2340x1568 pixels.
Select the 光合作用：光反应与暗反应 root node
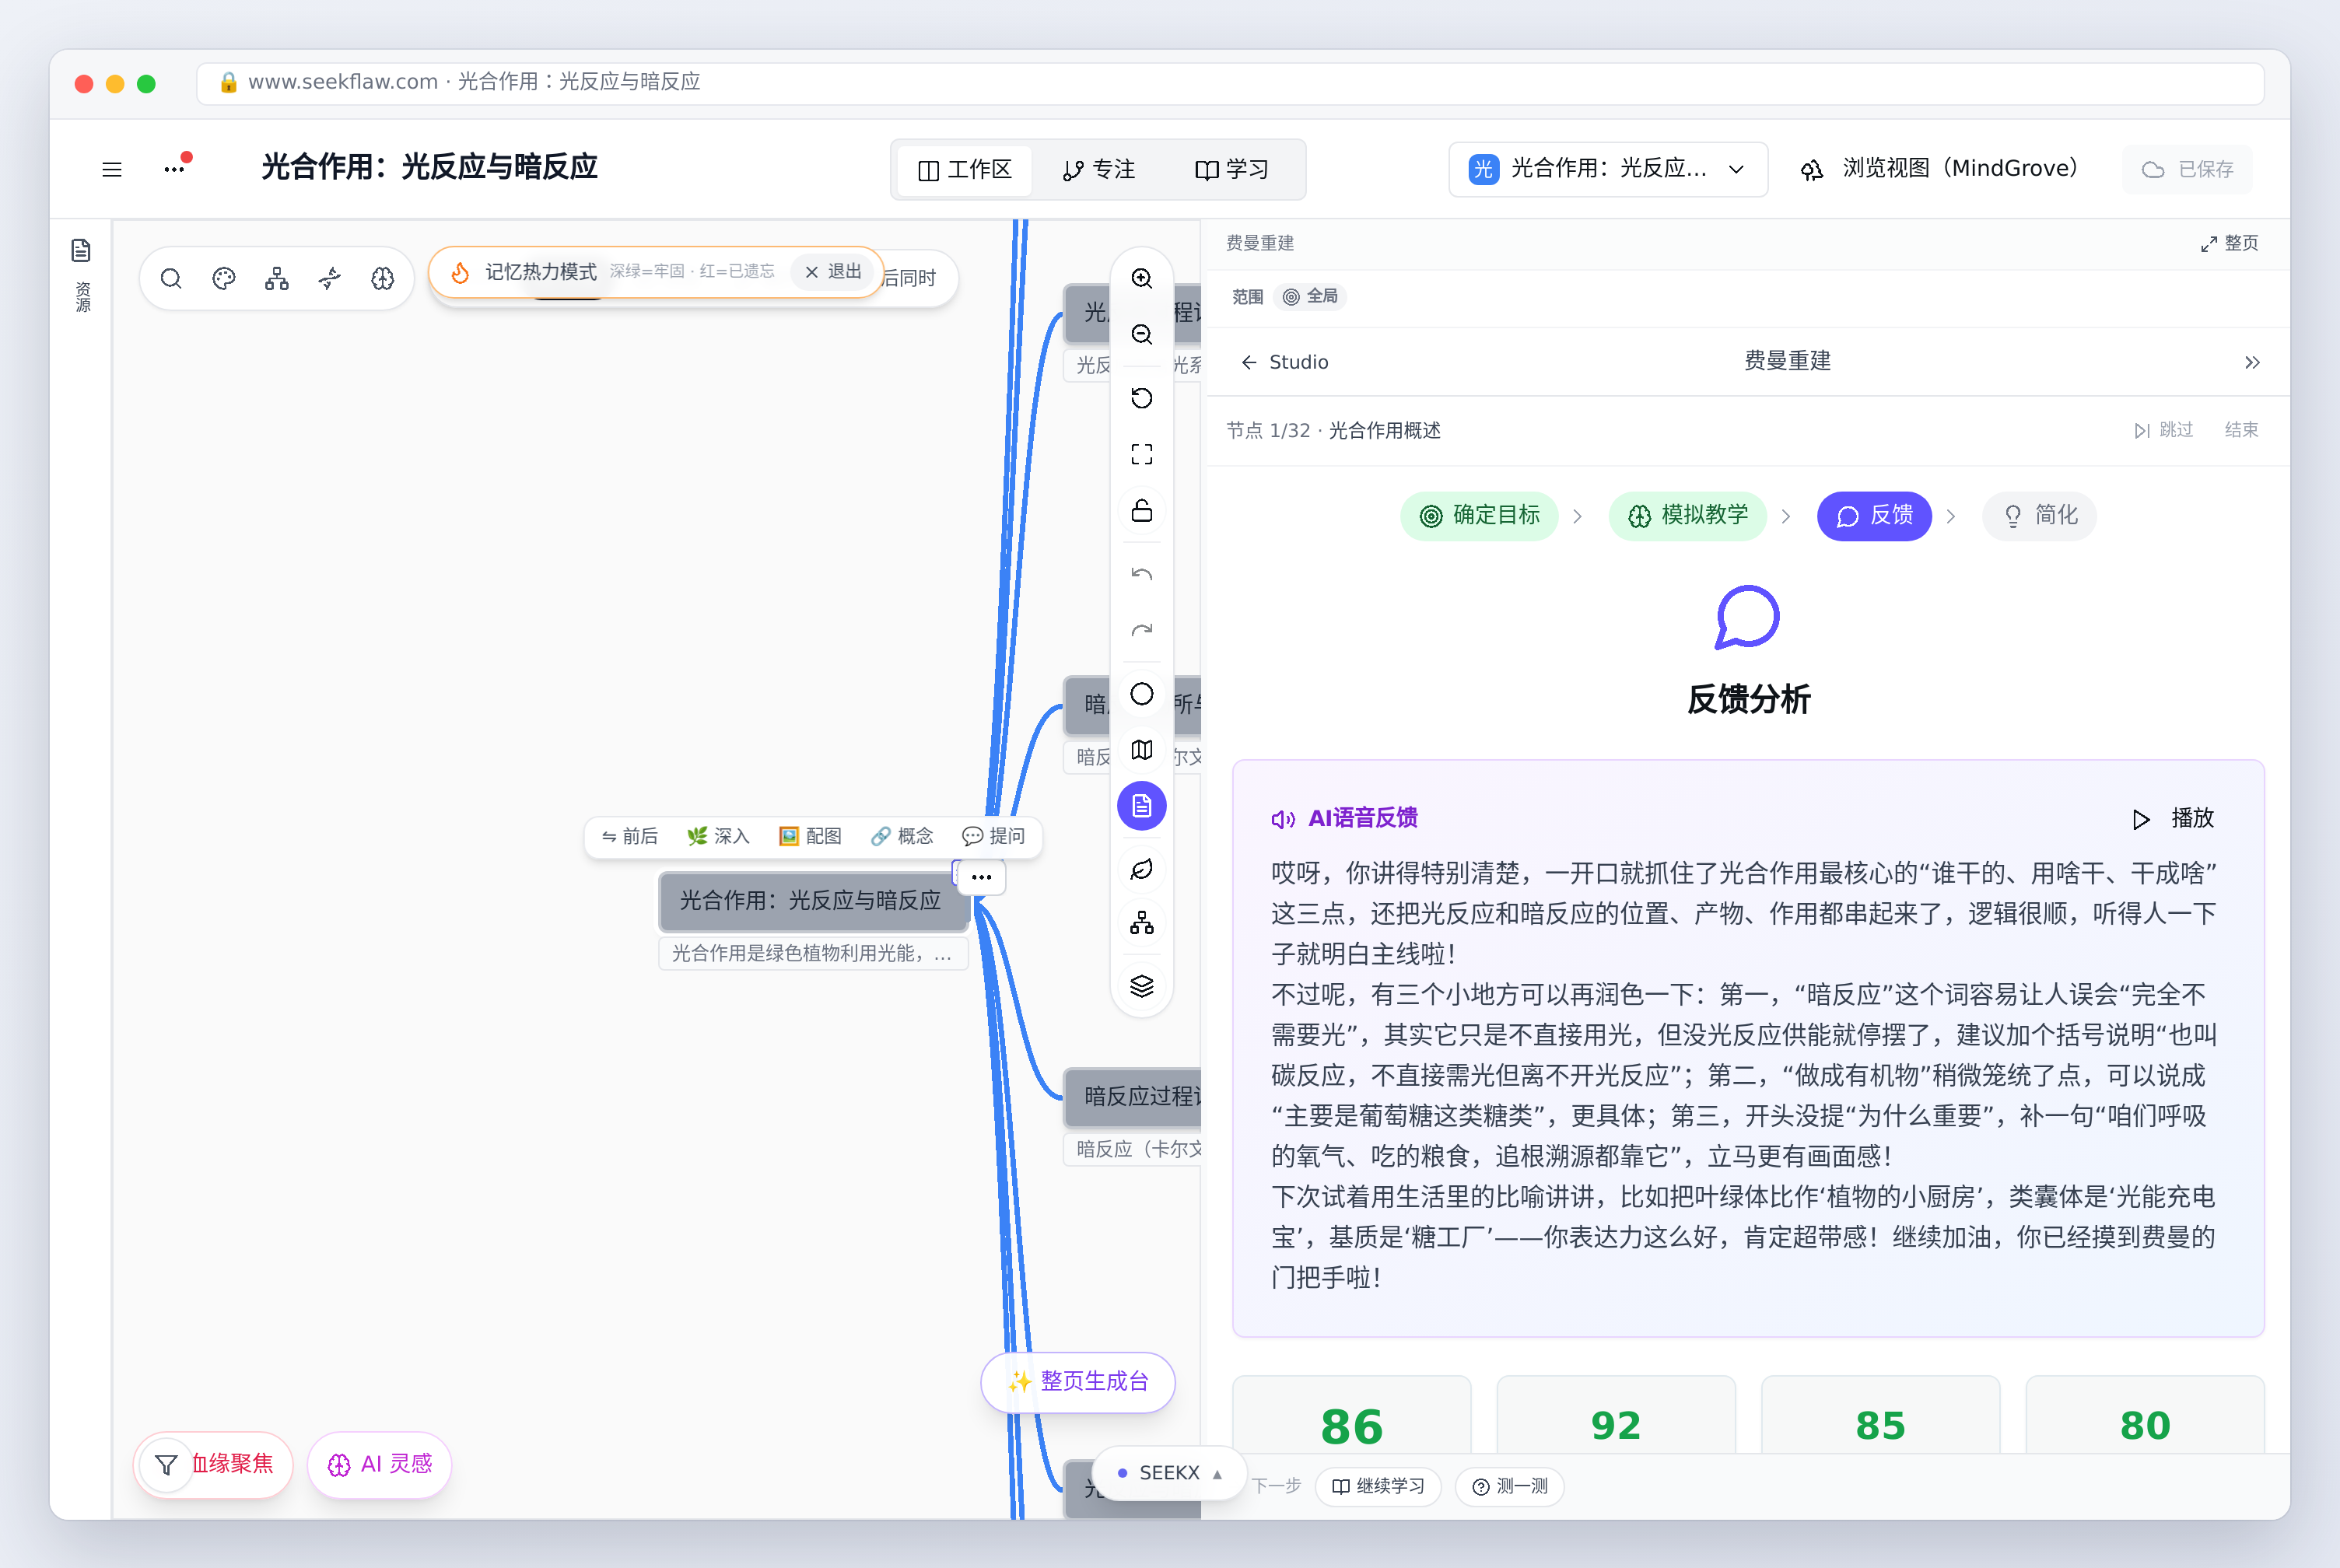(x=812, y=901)
